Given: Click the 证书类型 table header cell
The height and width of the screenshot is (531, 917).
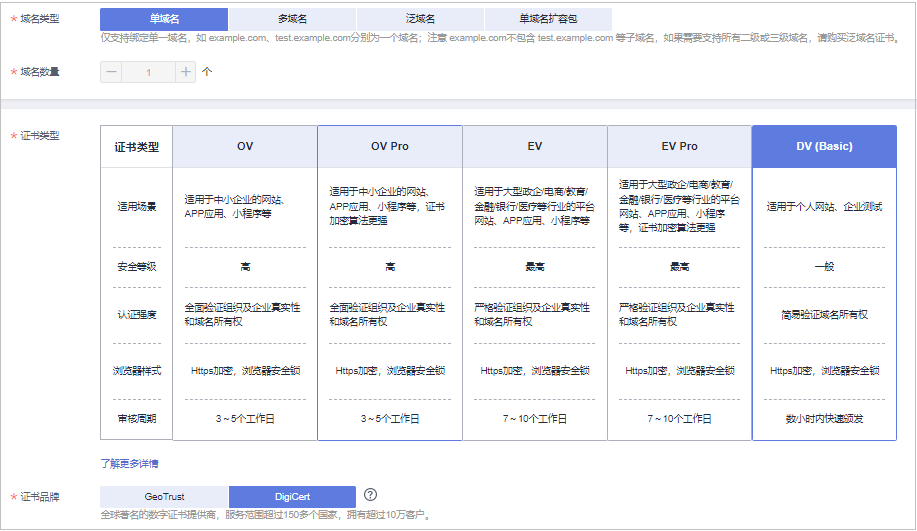Looking at the screenshot, I should click(x=137, y=147).
